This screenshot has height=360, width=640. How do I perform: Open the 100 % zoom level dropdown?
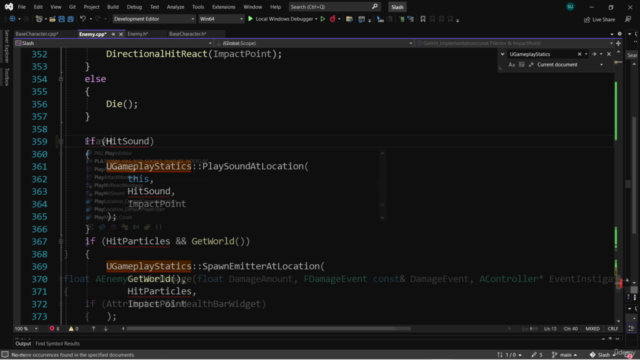pos(26,329)
